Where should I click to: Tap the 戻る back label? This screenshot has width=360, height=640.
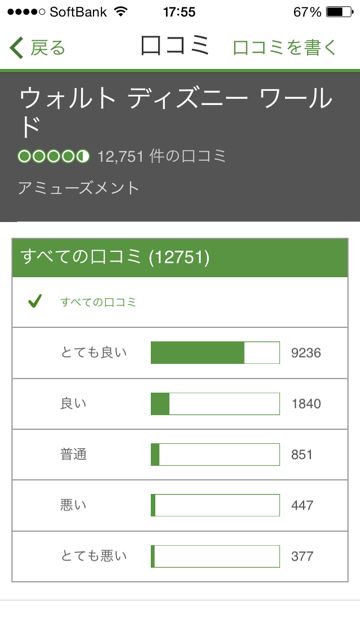(x=48, y=48)
